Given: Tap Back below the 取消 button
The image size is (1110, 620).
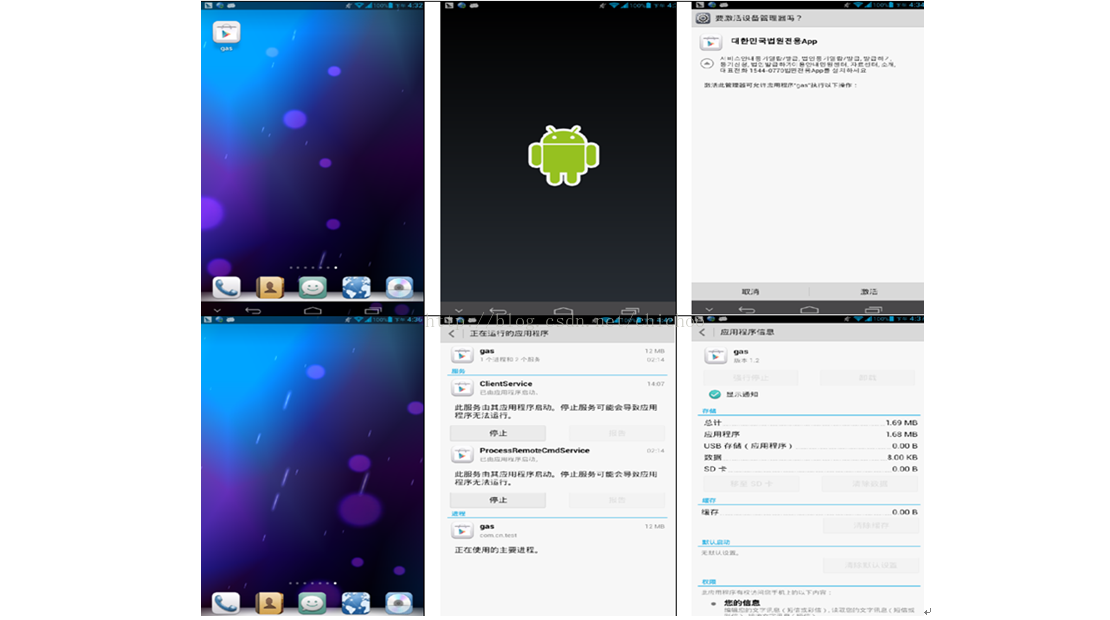Looking at the screenshot, I should click(747, 309).
